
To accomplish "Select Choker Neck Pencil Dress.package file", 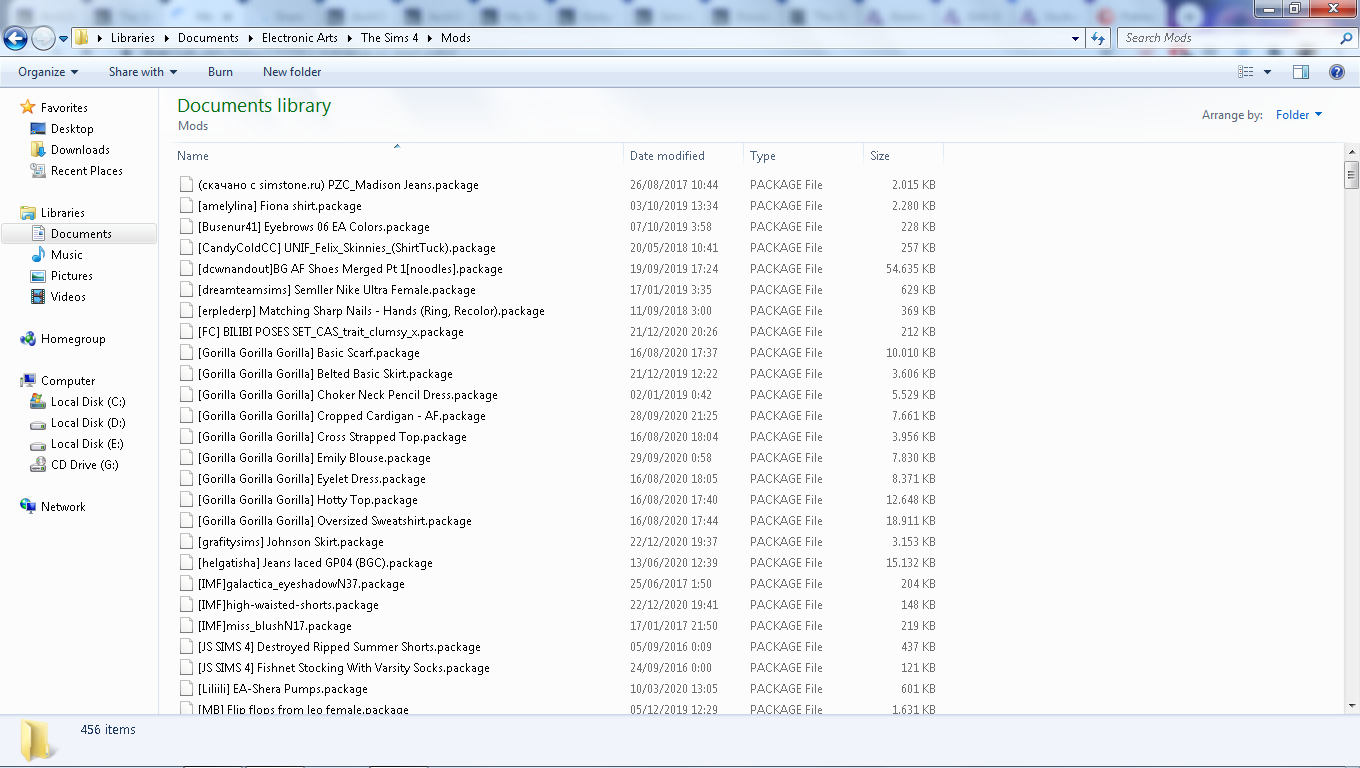I will click(348, 395).
